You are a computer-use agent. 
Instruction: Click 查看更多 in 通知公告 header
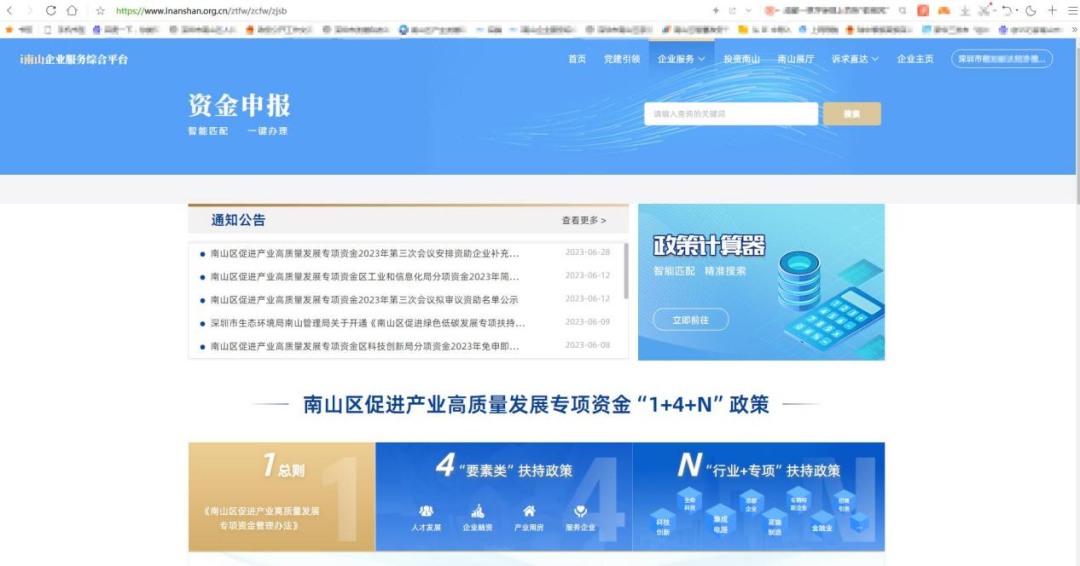click(583, 220)
